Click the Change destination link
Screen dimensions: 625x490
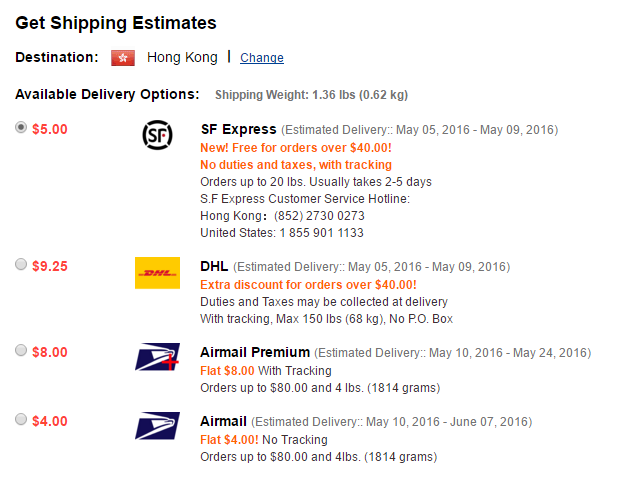point(262,58)
